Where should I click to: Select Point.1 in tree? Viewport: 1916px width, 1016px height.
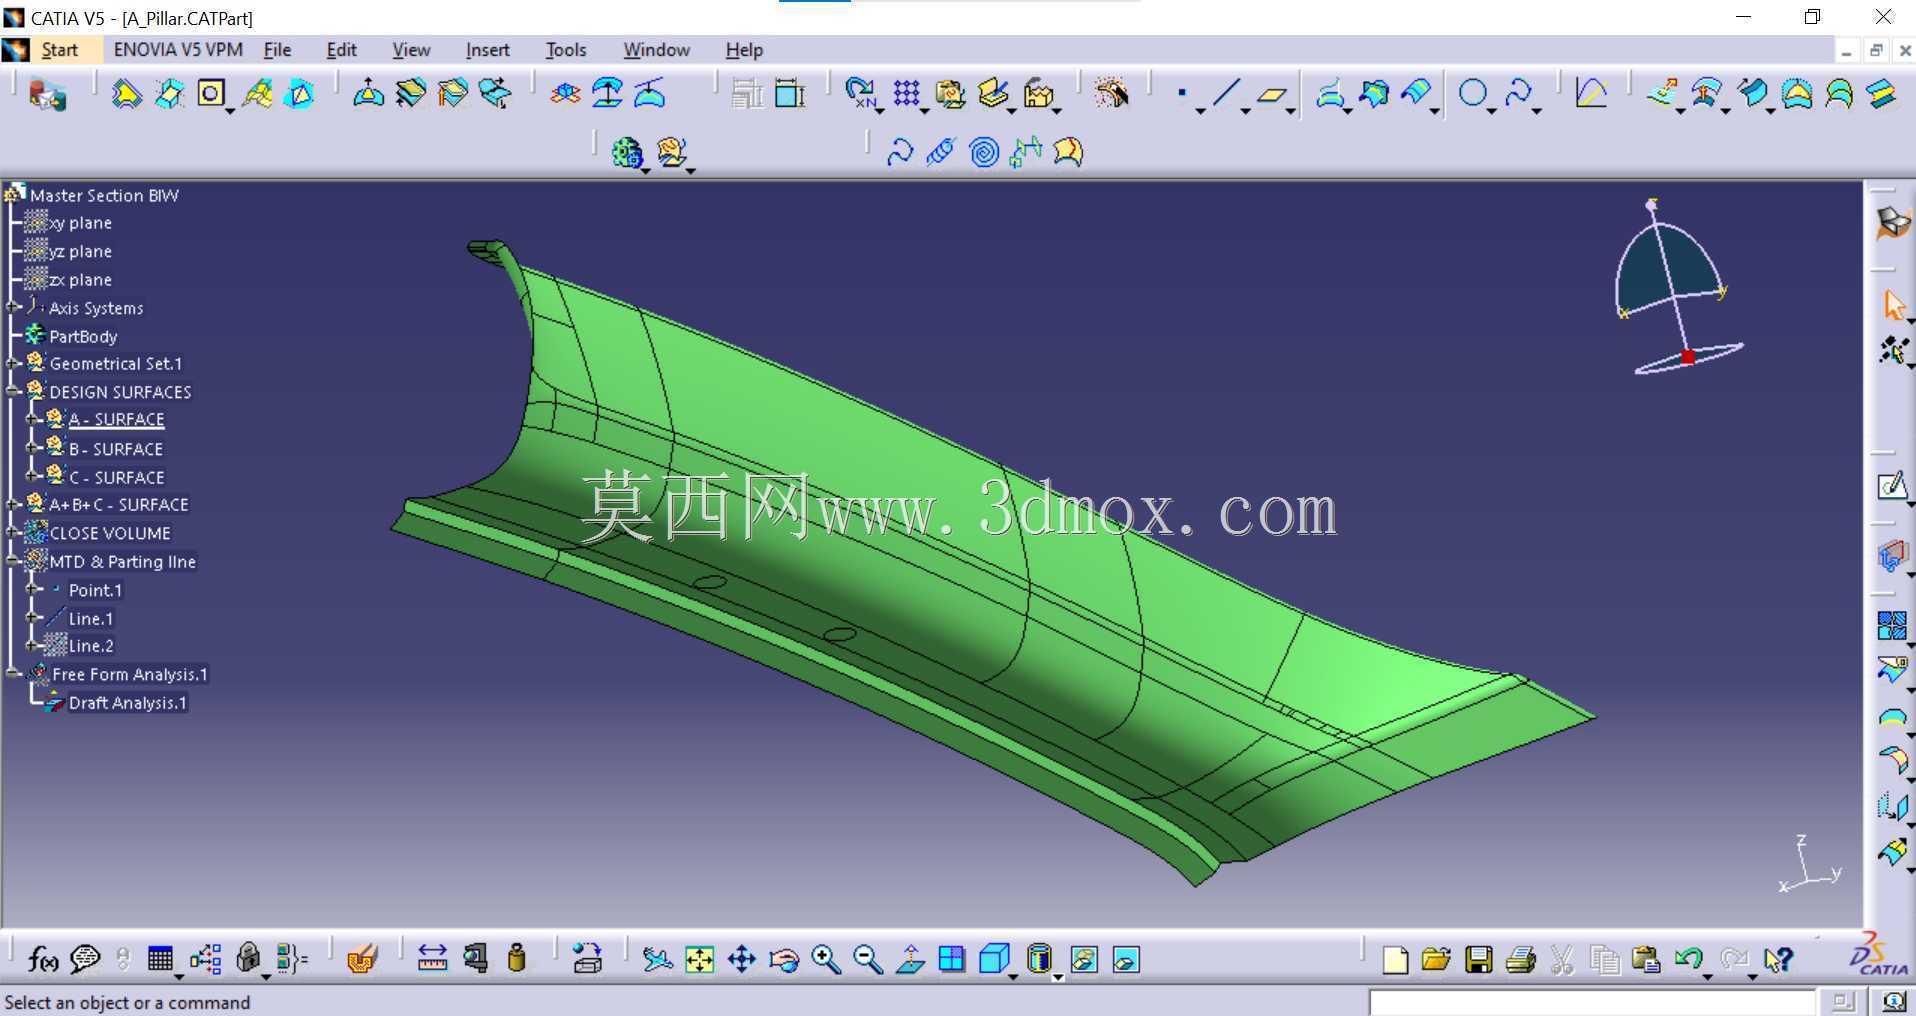95,590
